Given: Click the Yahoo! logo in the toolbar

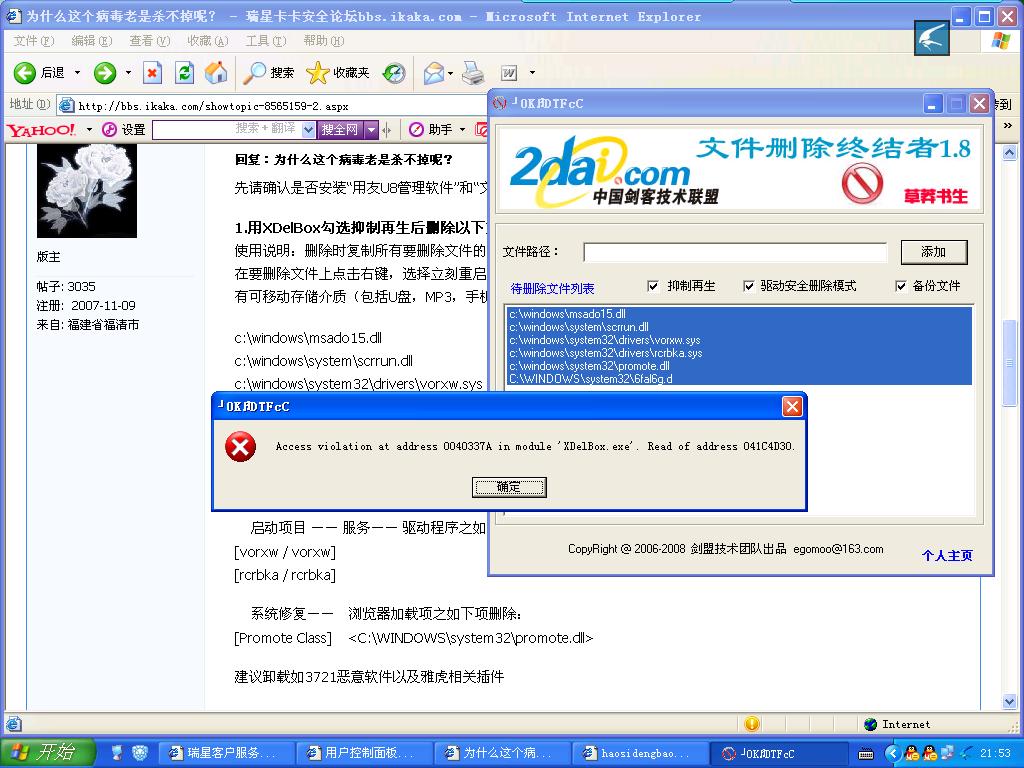Looking at the screenshot, I should pyautogui.click(x=41, y=129).
